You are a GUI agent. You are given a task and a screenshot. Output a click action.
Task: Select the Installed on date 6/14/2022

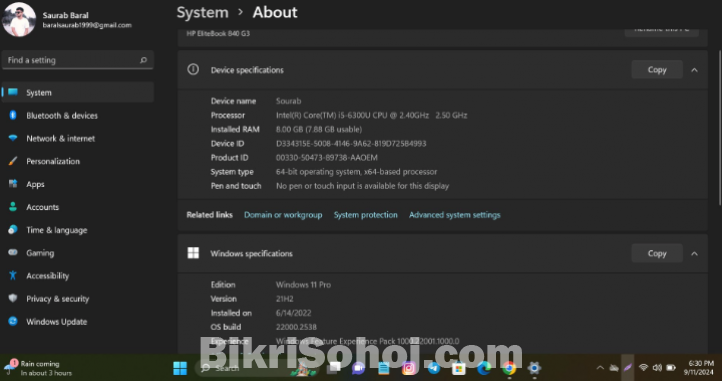click(293, 313)
